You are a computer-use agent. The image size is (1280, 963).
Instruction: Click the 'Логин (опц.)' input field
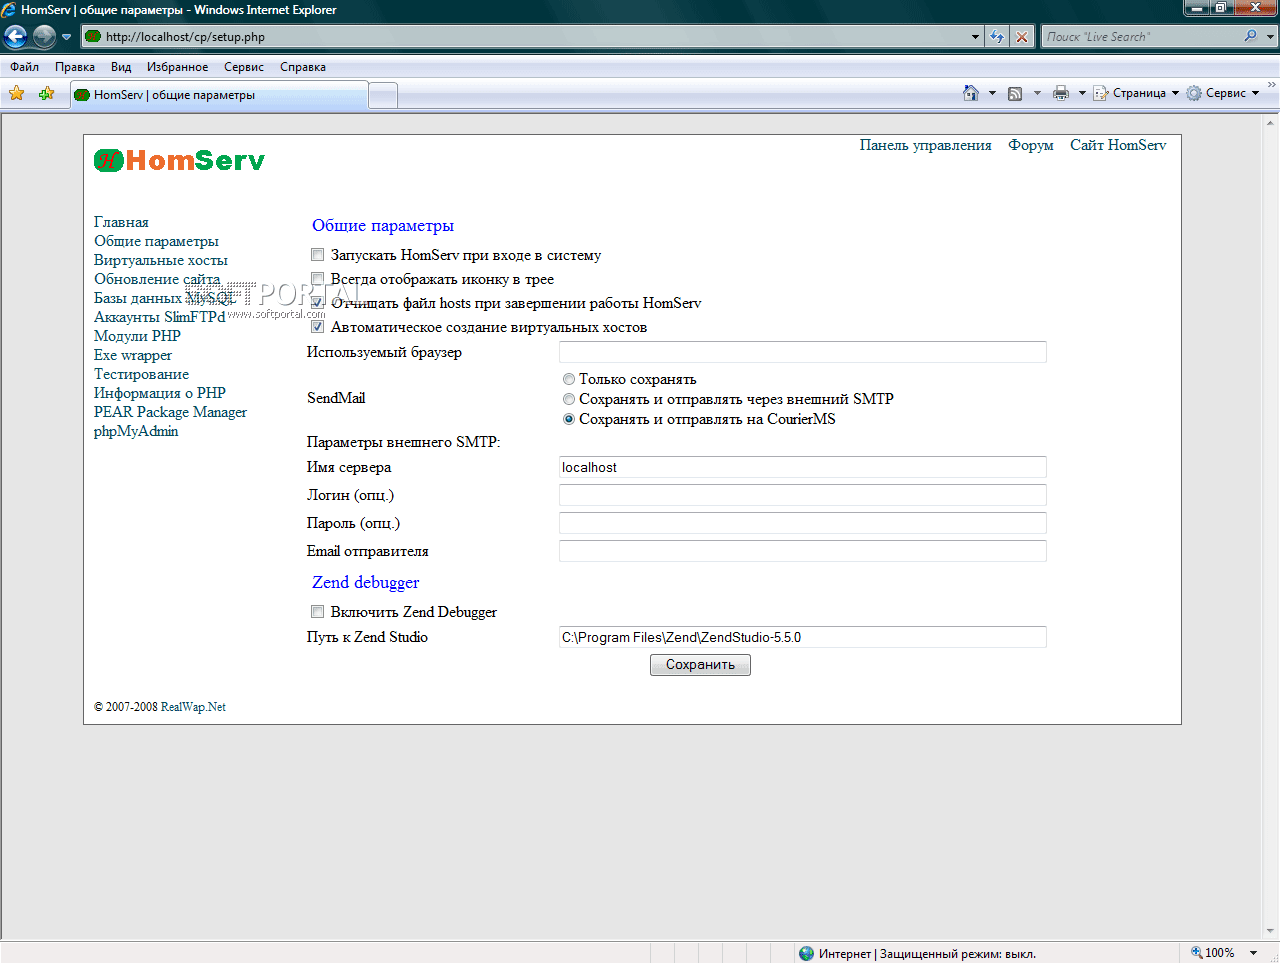point(803,495)
